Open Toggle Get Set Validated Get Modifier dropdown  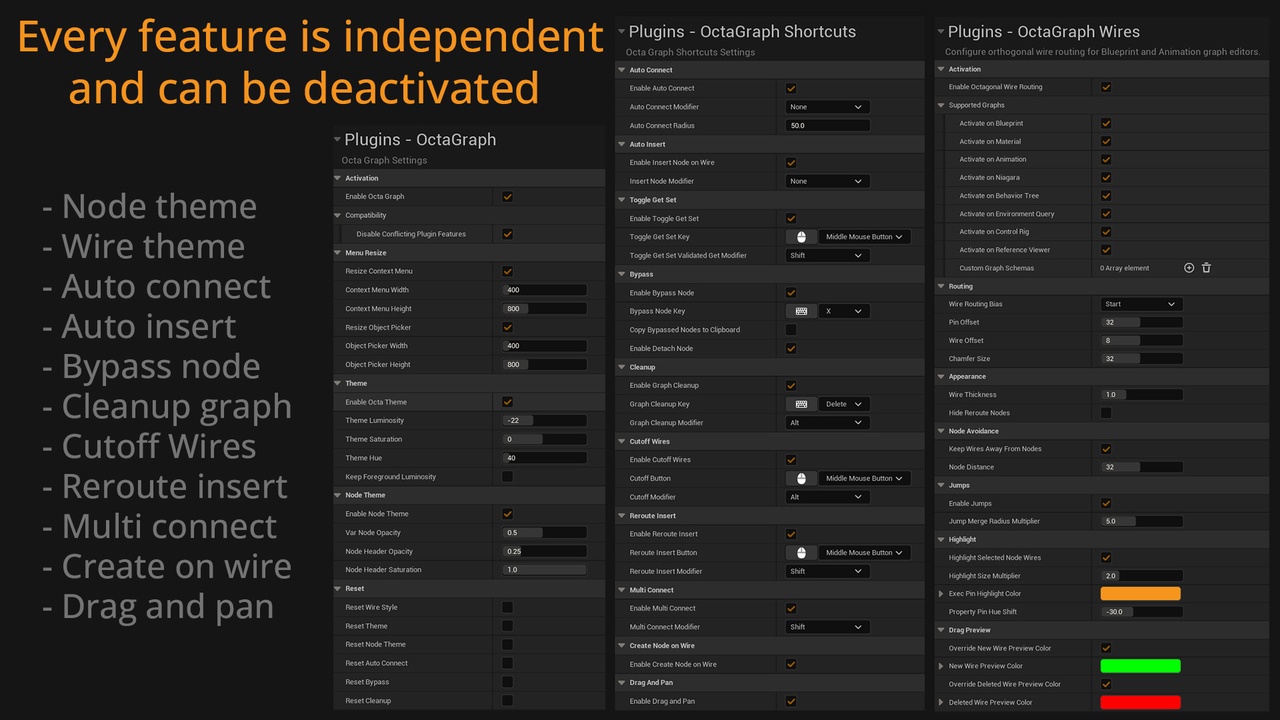pos(827,256)
